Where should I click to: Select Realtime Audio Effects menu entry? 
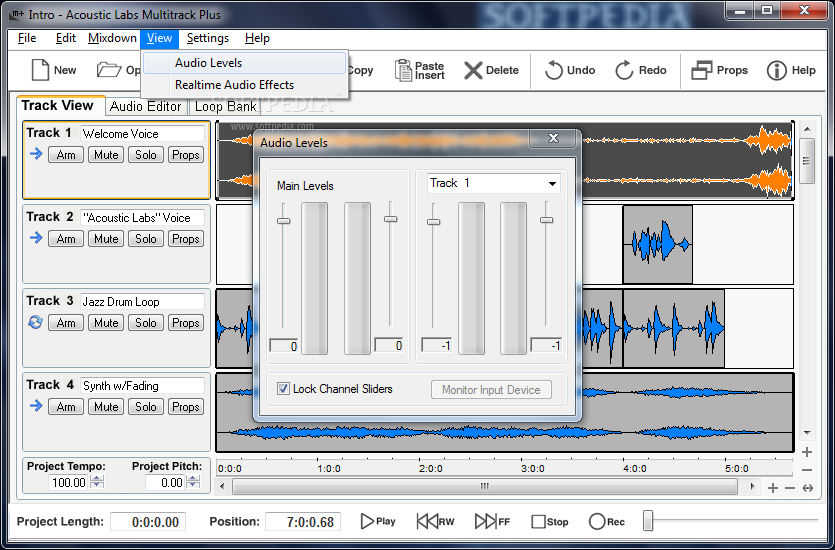(x=244, y=85)
